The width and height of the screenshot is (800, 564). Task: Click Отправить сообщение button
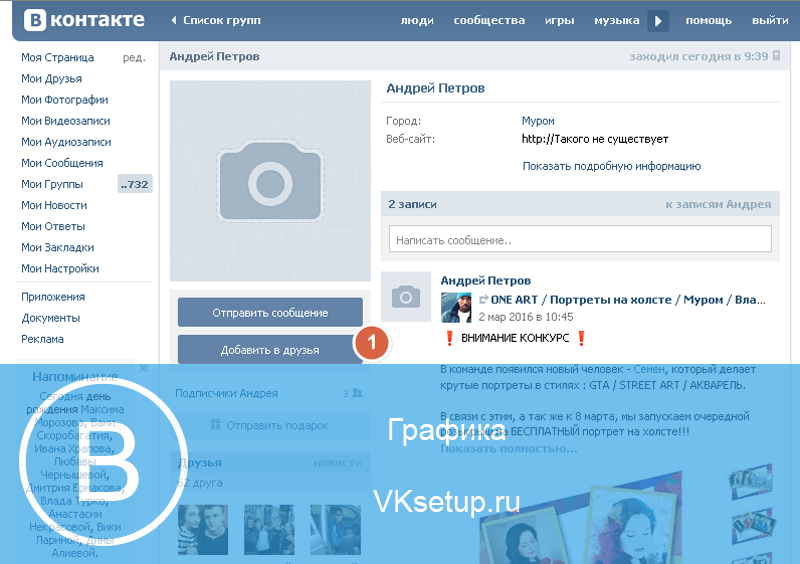pyautogui.click(x=270, y=312)
